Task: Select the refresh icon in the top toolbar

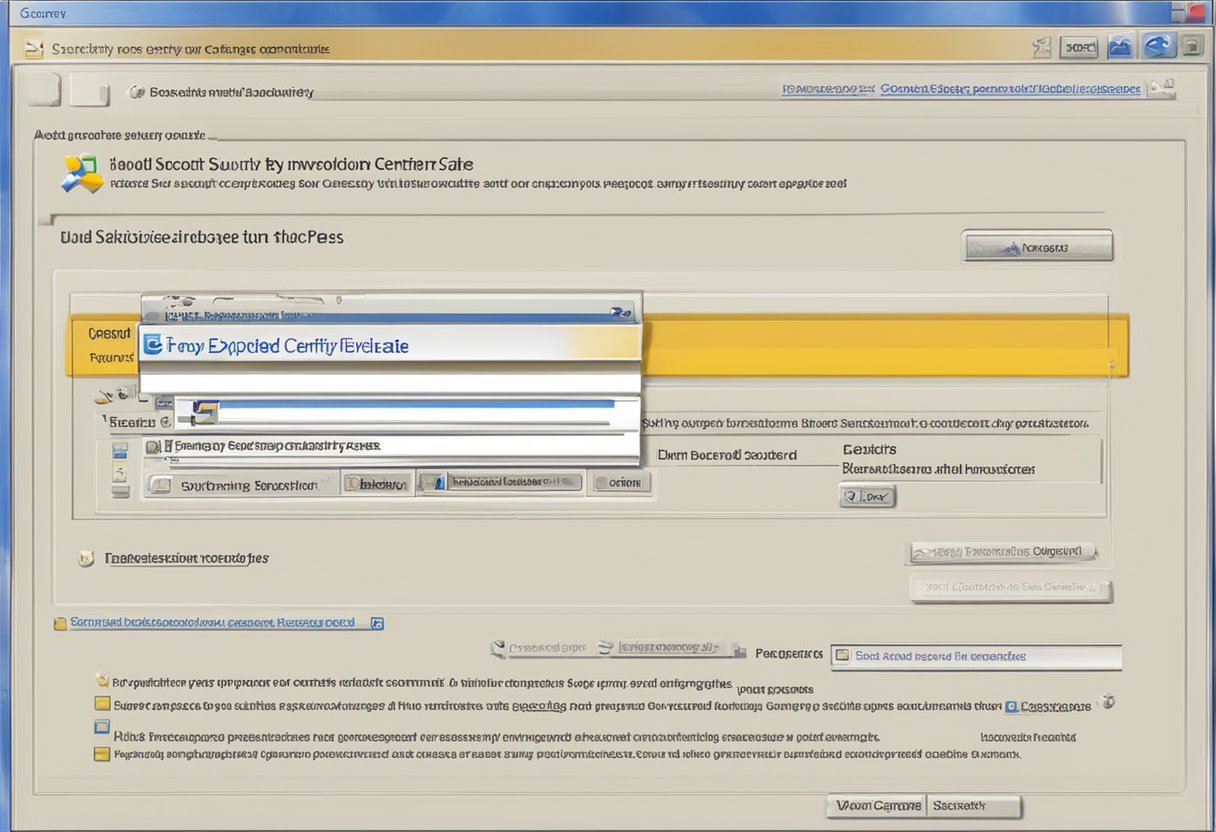Action: (x=1158, y=45)
